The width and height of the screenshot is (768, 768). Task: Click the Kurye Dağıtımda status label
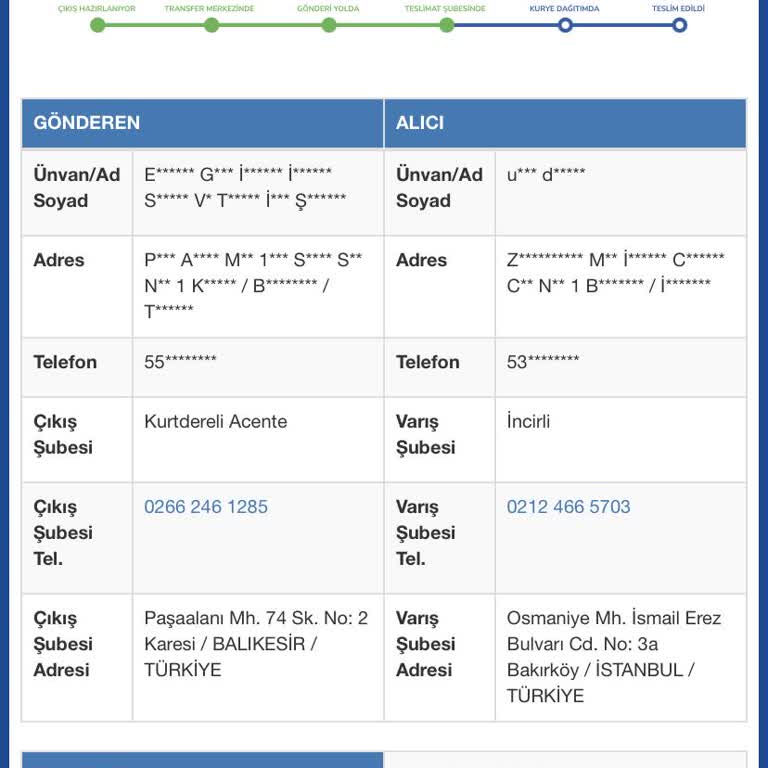click(x=564, y=8)
